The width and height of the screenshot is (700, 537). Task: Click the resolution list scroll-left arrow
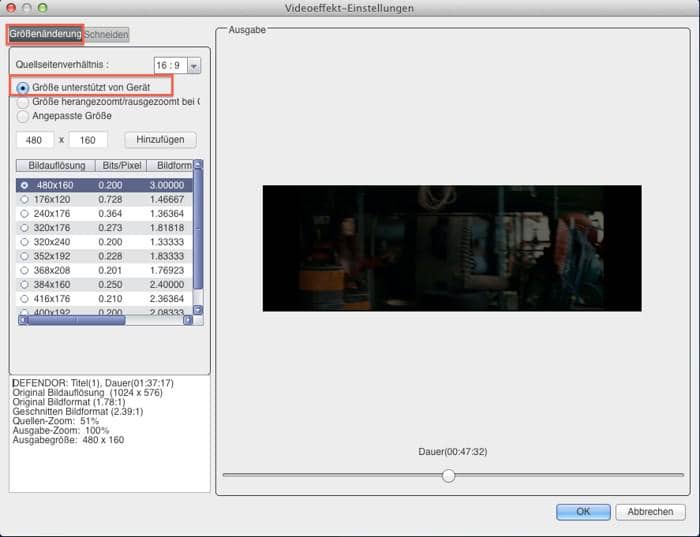(x=23, y=320)
